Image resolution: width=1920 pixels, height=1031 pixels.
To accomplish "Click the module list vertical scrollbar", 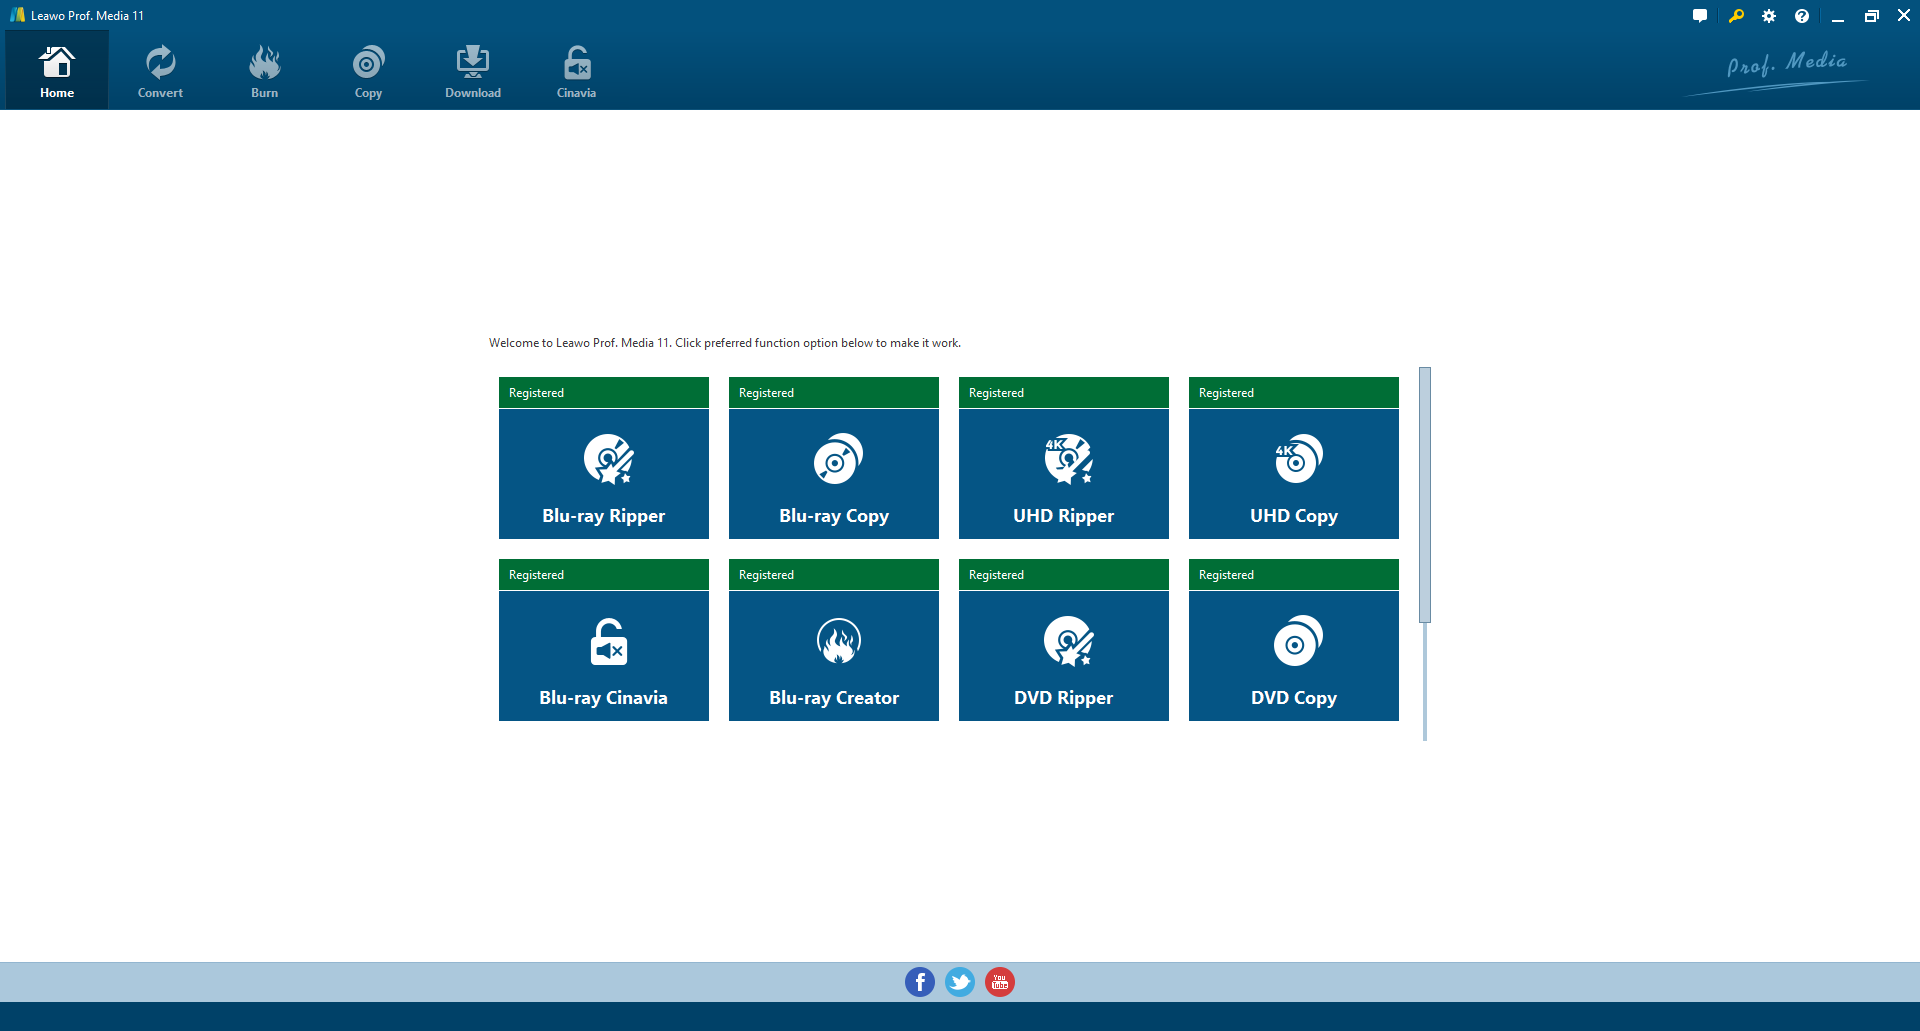I will click(1425, 495).
